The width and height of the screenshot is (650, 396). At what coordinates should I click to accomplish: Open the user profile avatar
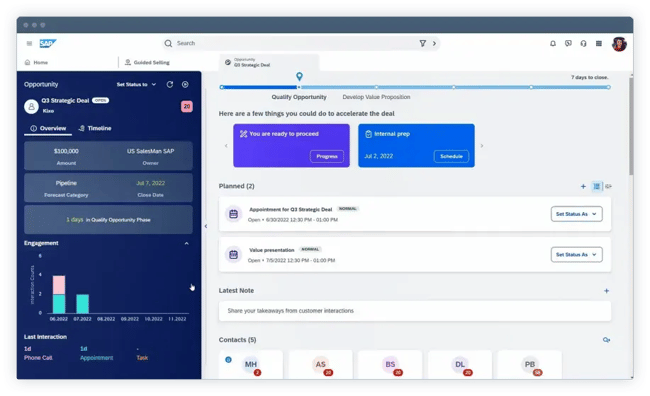(619, 44)
